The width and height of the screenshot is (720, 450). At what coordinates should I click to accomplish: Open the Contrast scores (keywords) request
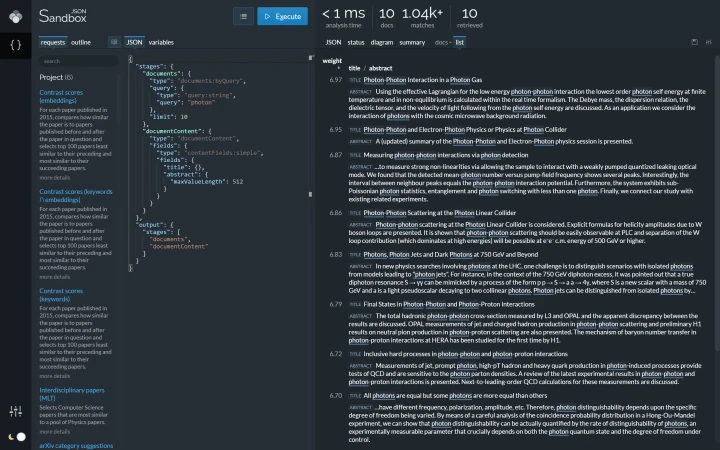(x=61, y=295)
